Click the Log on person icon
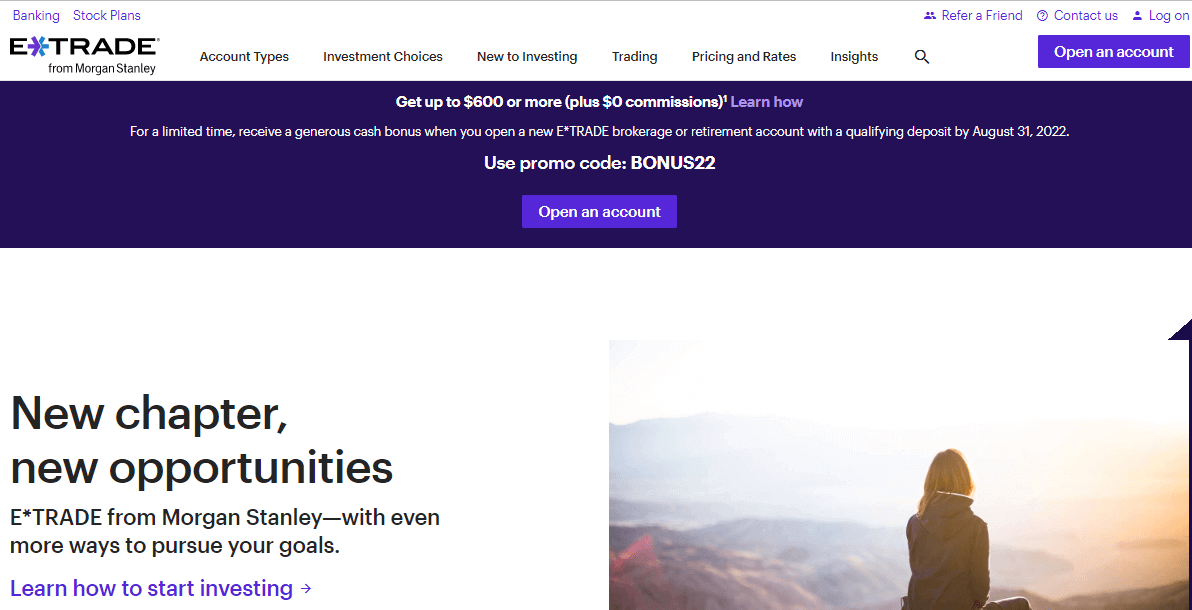 (1136, 15)
